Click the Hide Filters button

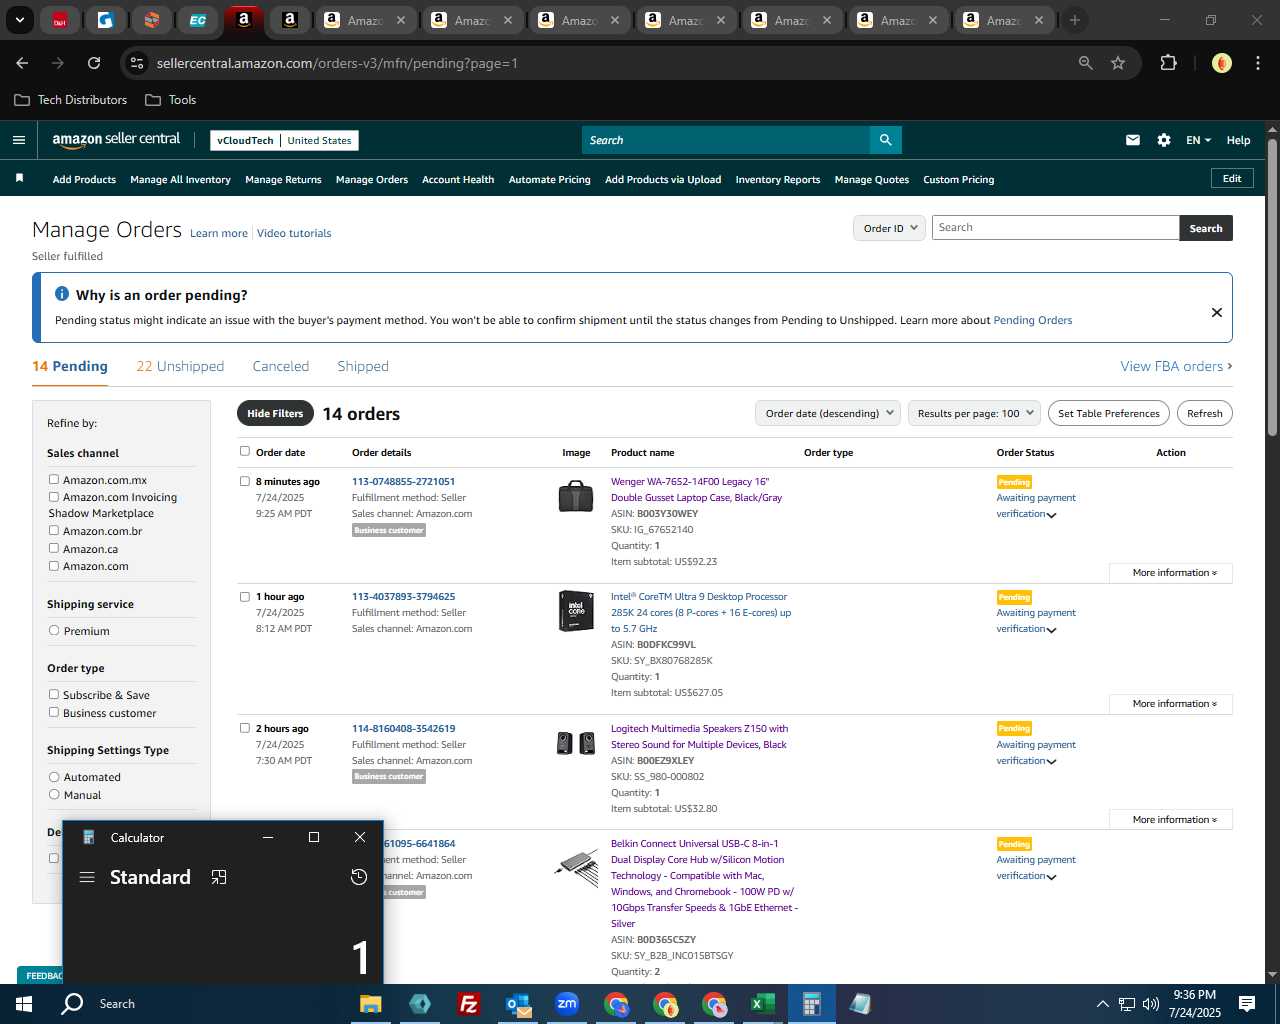pos(275,413)
